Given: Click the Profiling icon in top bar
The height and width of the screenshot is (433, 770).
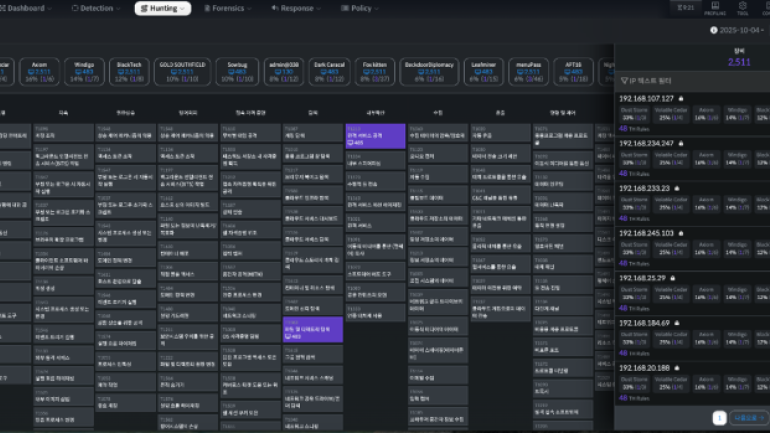Looking at the screenshot, I should pyautogui.click(x=715, y=10).
